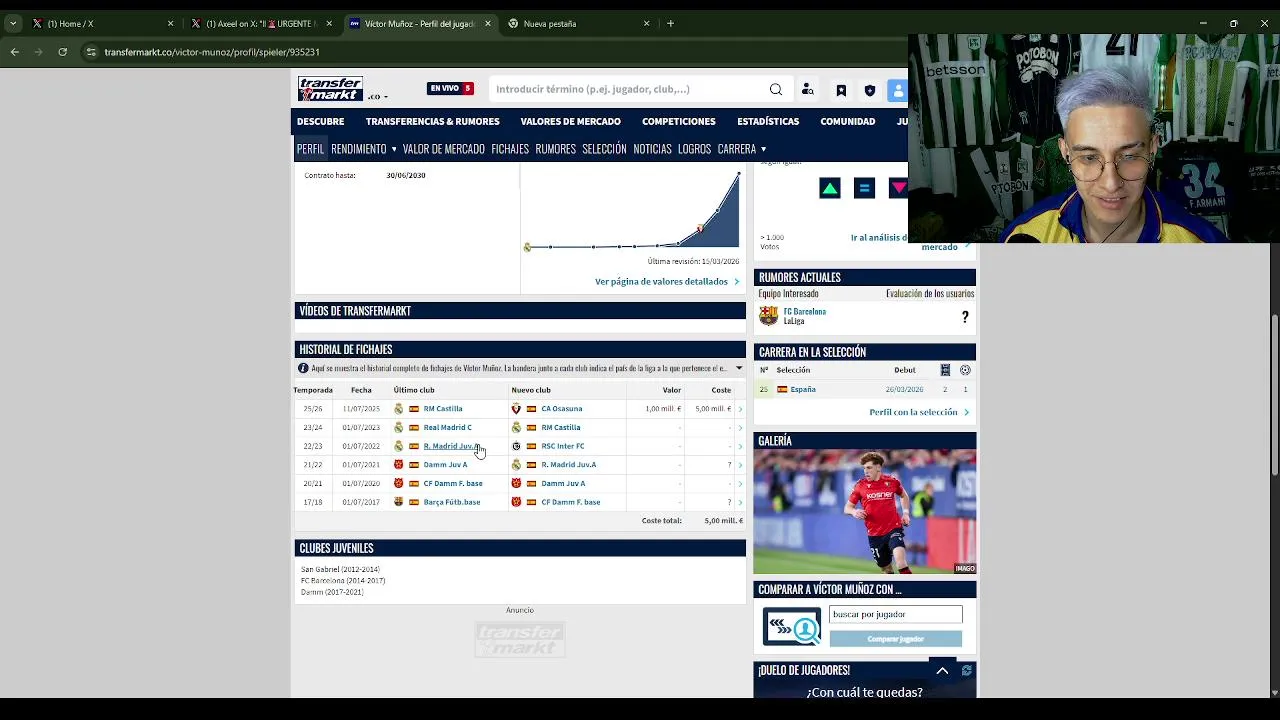Open details arrow for 17/18 transfer row
Image resolution: width=1280 pixels, height=720 pixels.
point(740,502)
